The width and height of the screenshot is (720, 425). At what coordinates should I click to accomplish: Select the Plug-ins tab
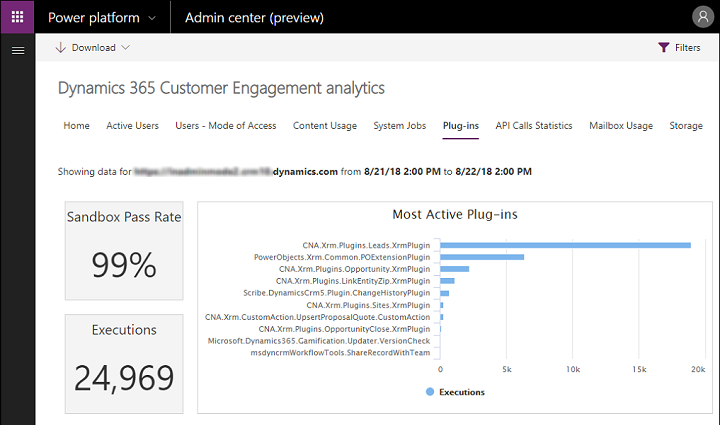tap(461, 126)
